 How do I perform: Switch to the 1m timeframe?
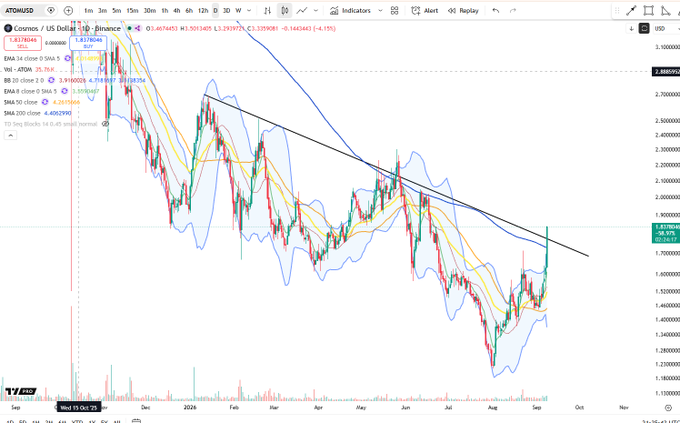[x=88, y=10]
